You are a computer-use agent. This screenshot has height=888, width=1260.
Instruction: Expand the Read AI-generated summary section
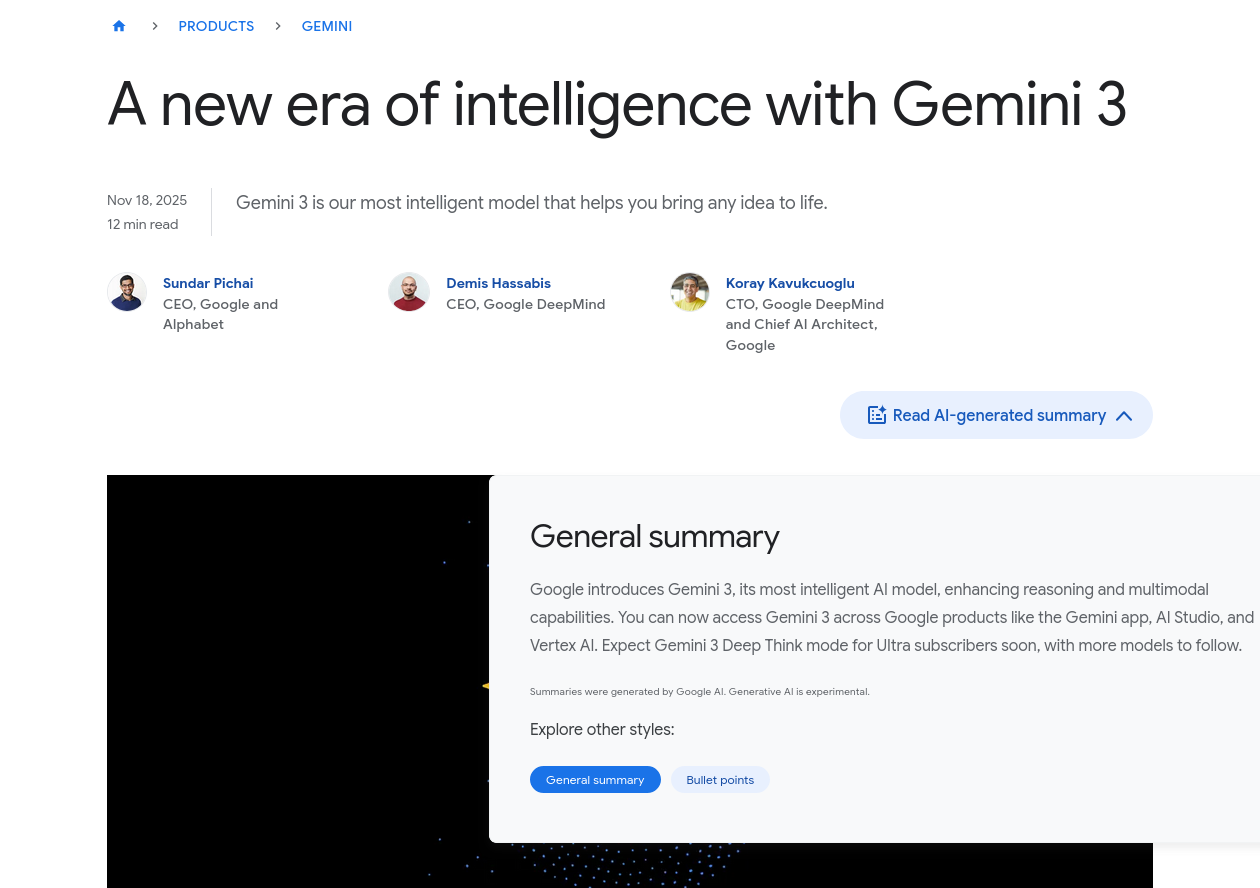[x=996, y=415]
